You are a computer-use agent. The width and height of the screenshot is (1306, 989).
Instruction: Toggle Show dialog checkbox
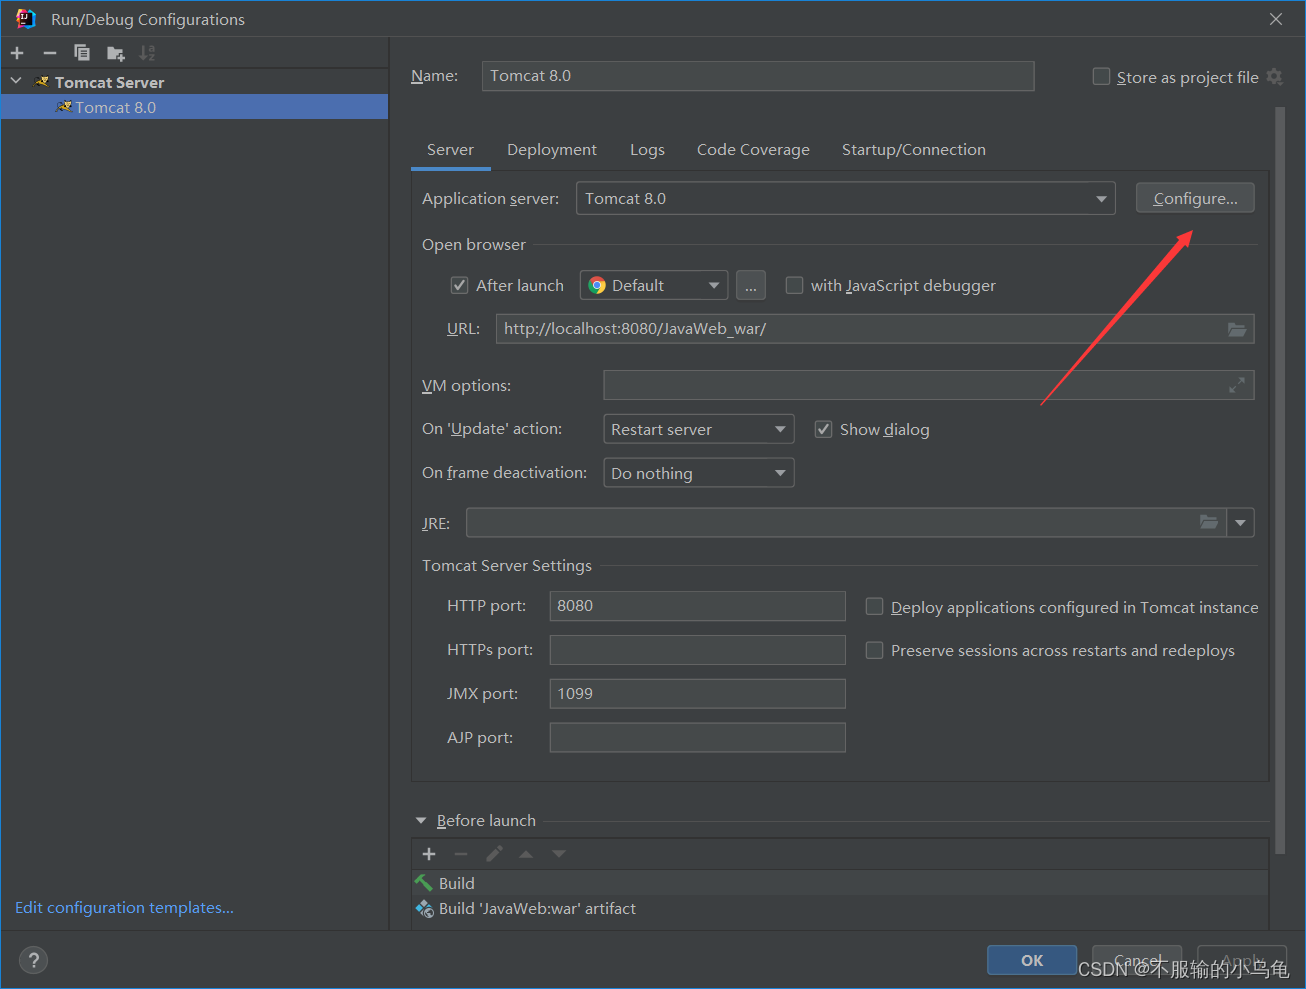[x=823, y=429]
